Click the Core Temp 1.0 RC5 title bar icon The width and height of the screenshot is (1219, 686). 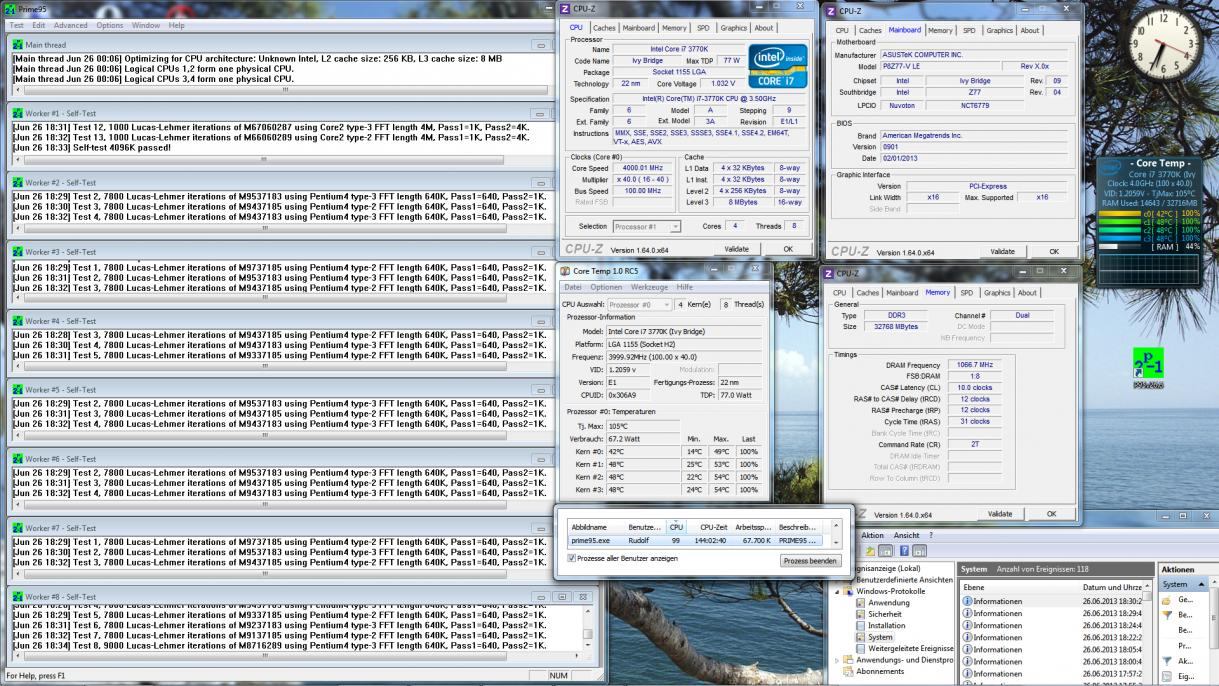(565, 271)
